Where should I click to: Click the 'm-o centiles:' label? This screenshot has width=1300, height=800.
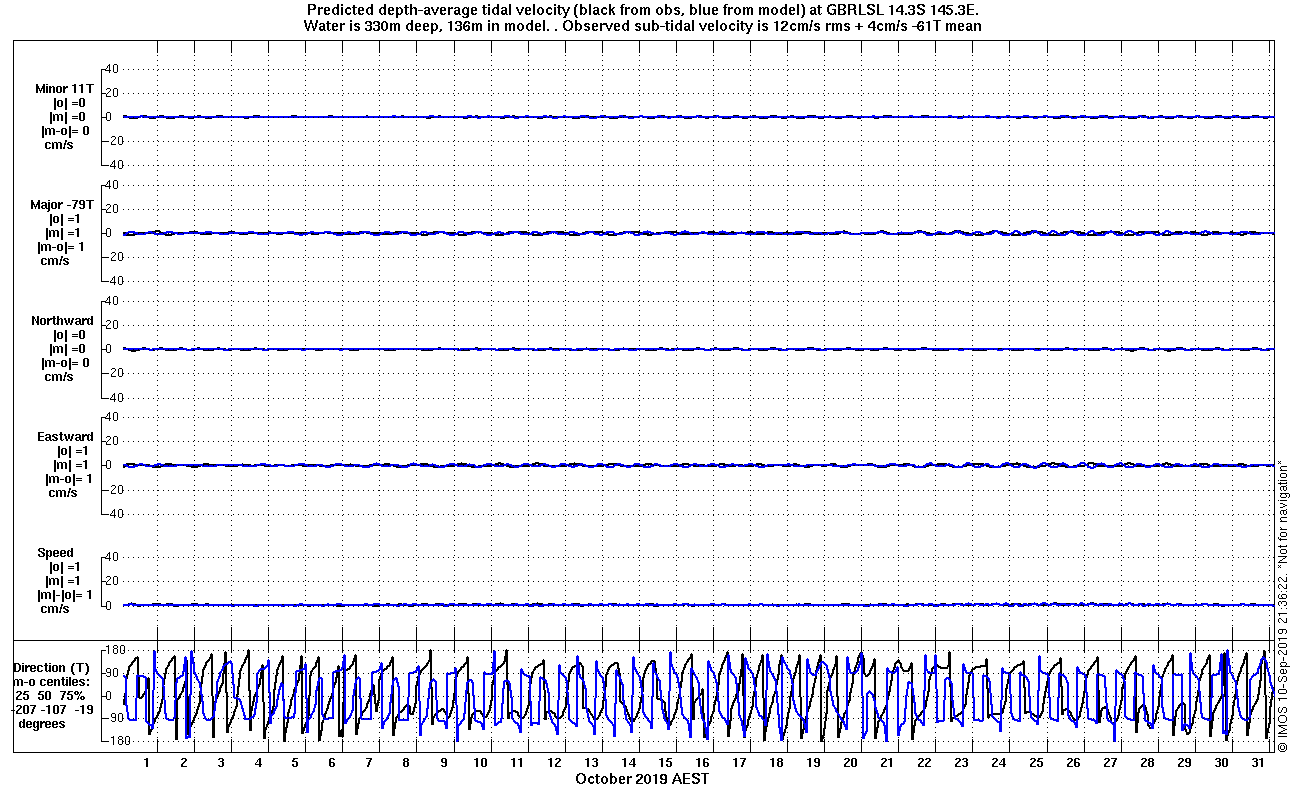pyautogui.click(x=53, y=682)
